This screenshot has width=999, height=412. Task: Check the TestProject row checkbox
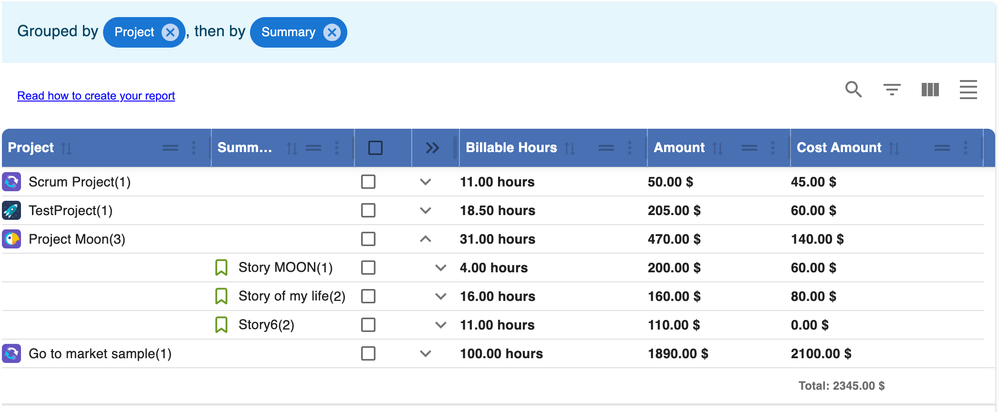(368, 211)
